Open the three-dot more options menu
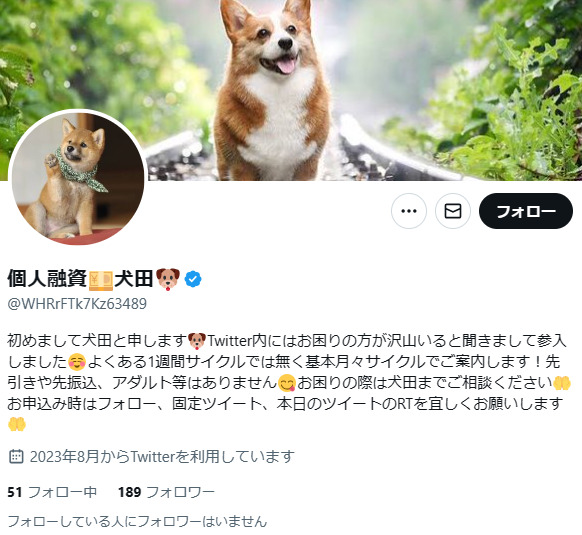The width and height of the screenshot is (582, 535). (409, 211)
